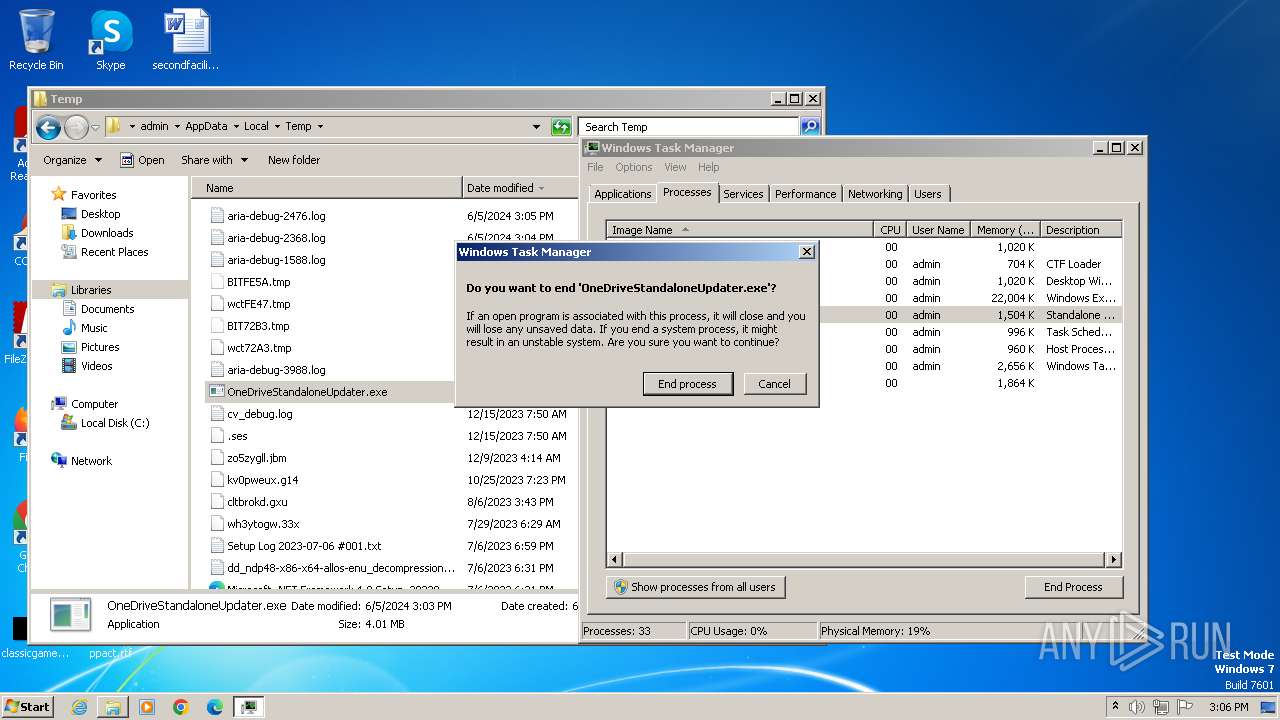Sort processes by Description column
Viewport: 1280px width, 720px height.
pyautogui.click(x=1081, y=230)
